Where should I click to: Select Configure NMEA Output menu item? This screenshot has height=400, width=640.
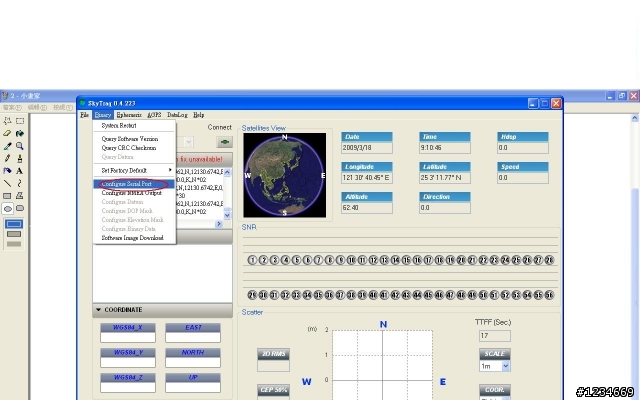tap(135, 193)
